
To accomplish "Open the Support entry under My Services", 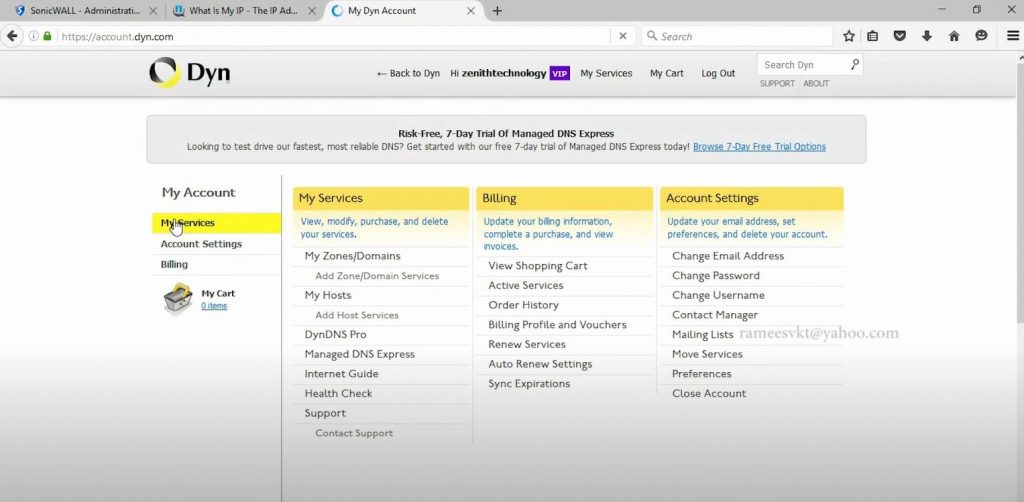I will coord(325,413).
